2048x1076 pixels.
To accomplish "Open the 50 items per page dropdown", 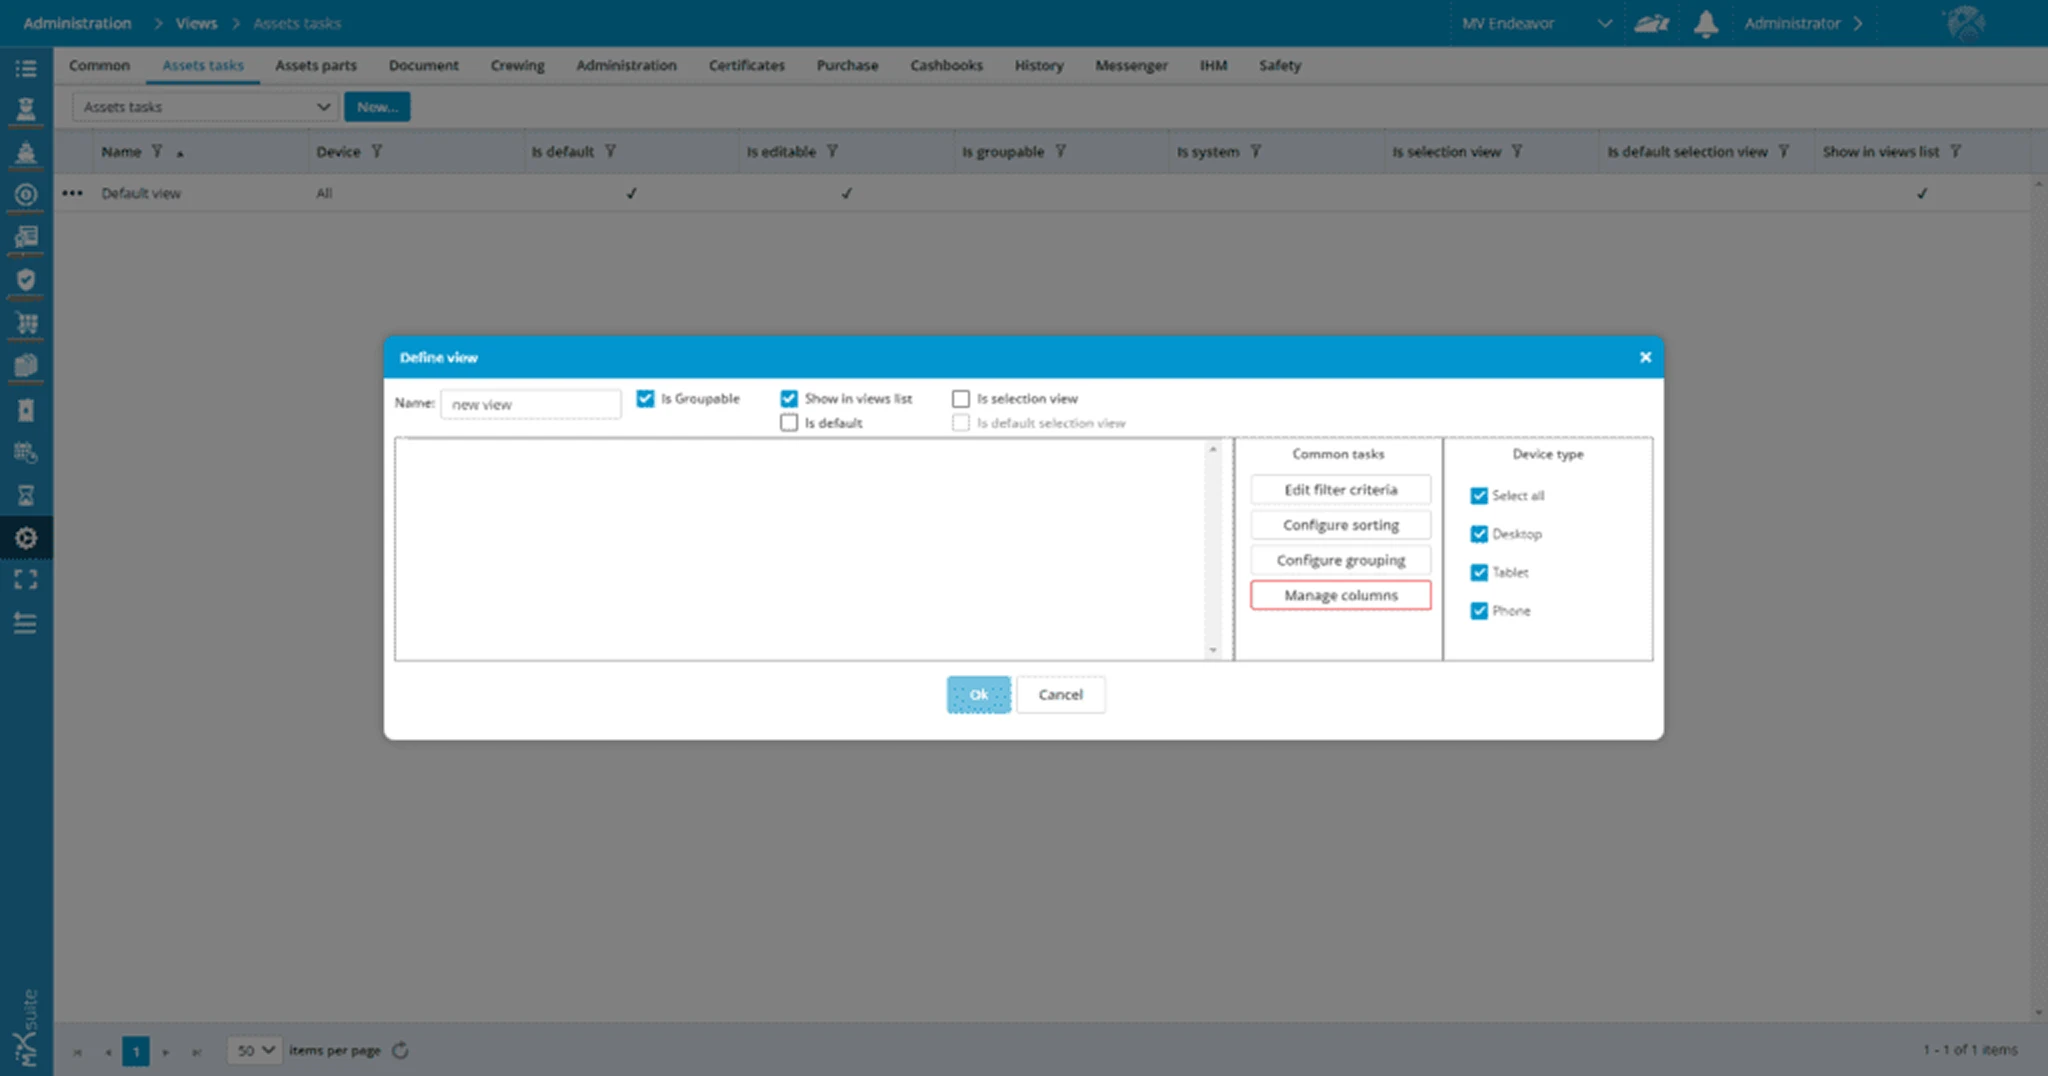I will pyautogui.click(x=254, y=1050).
